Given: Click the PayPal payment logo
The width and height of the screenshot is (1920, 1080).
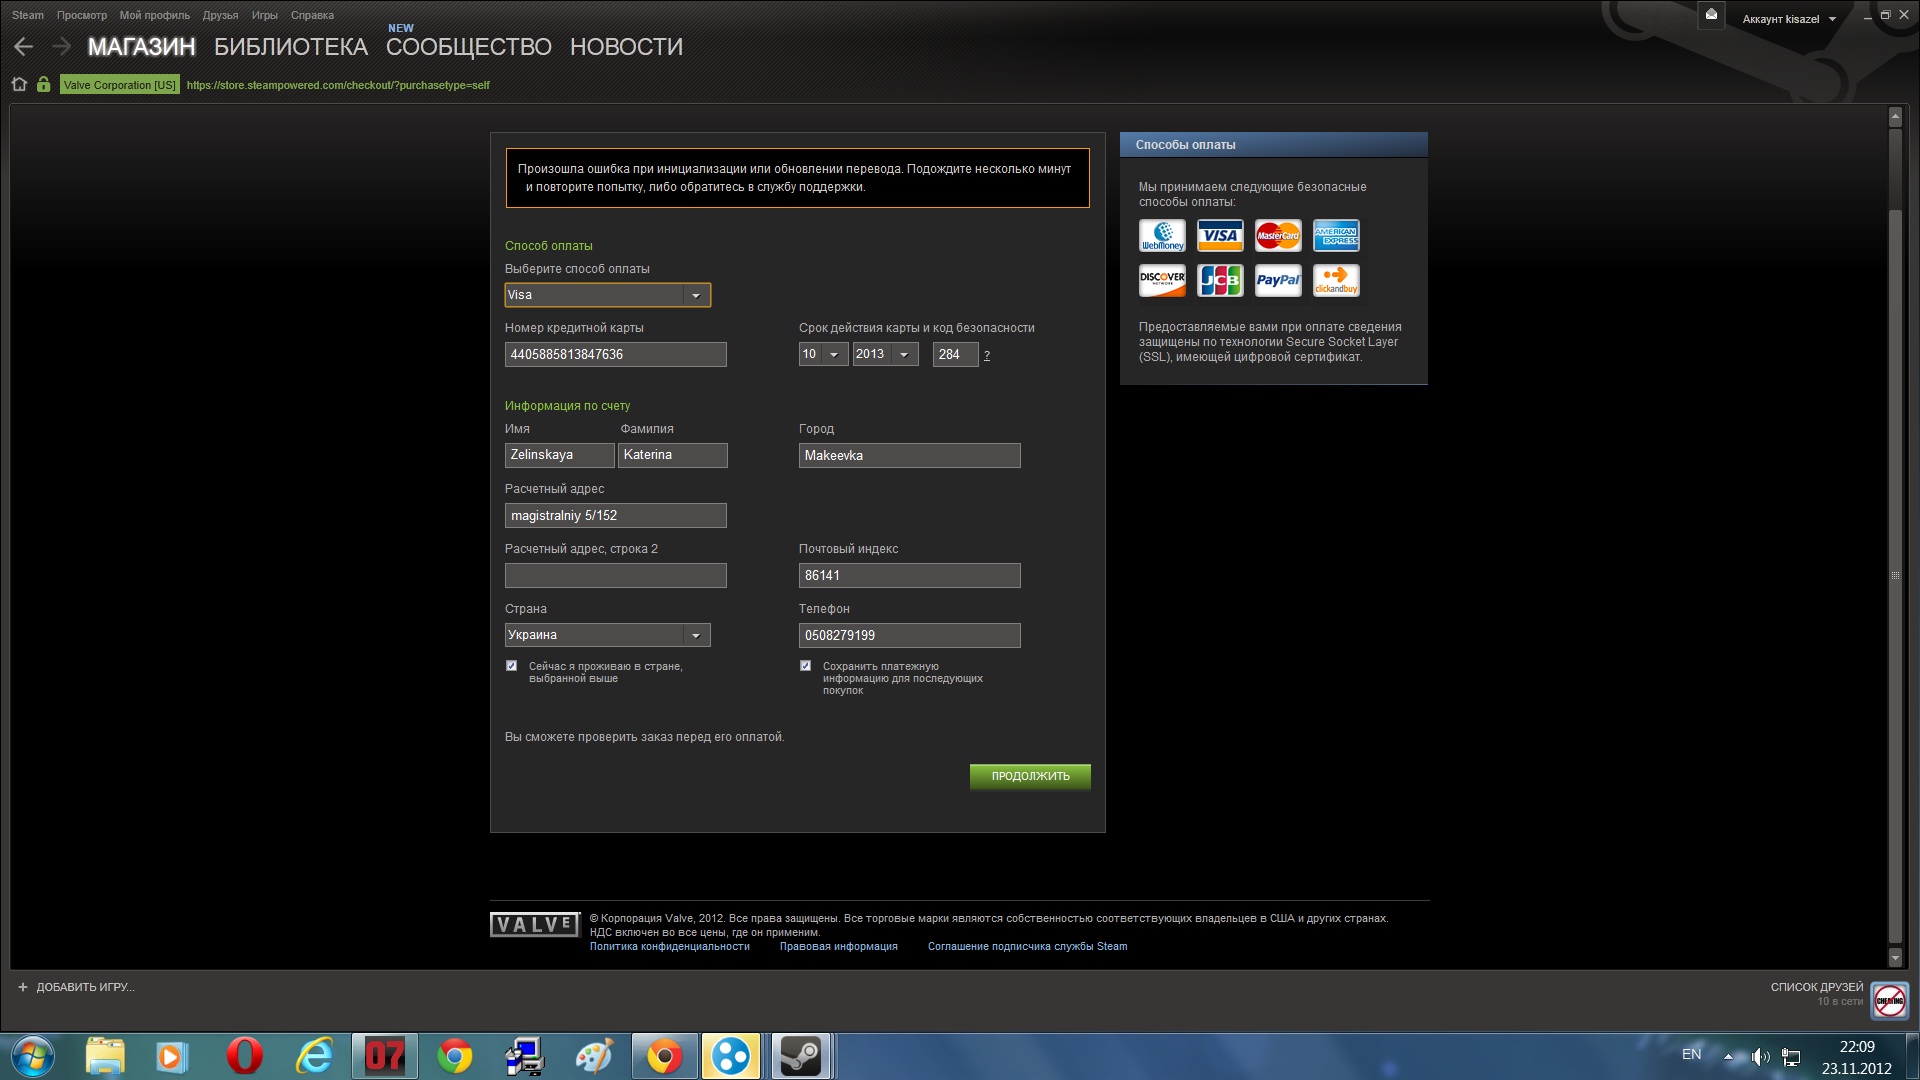Looking at the screenshot, I should click(1278, 280).
